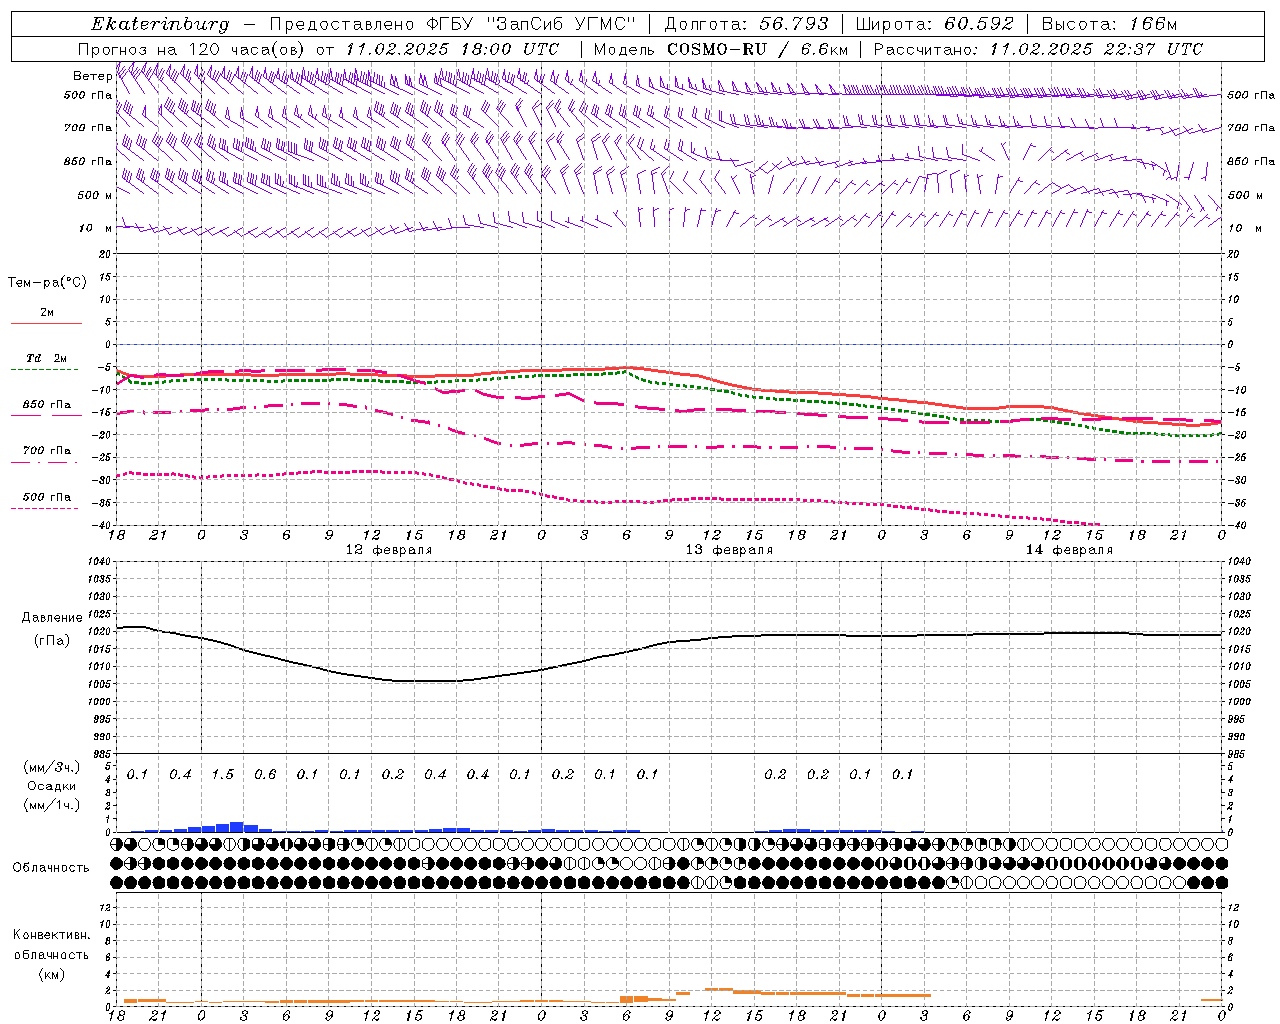Click the Конвективн. label
Viewport: 1280px width, 1024px height.
coord(51,935)
